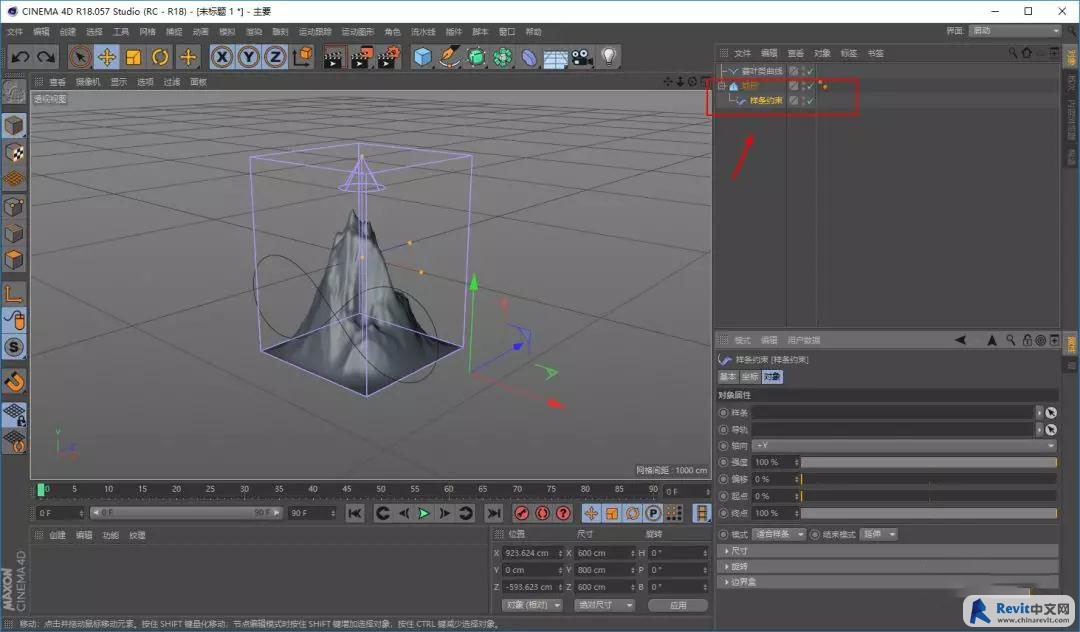Toggle the X axis lock
The height and width of the screenshot is (632, 1080).
point(222,57)
